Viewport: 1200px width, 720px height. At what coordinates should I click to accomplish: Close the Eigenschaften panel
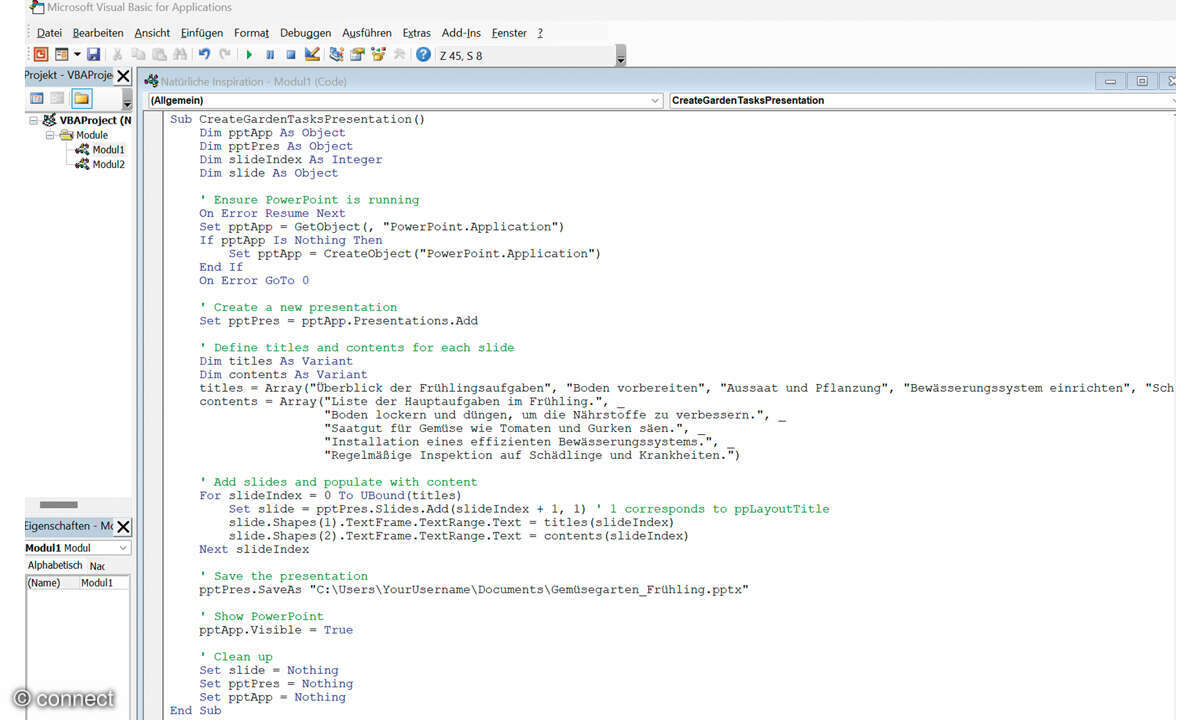(123, 526)
